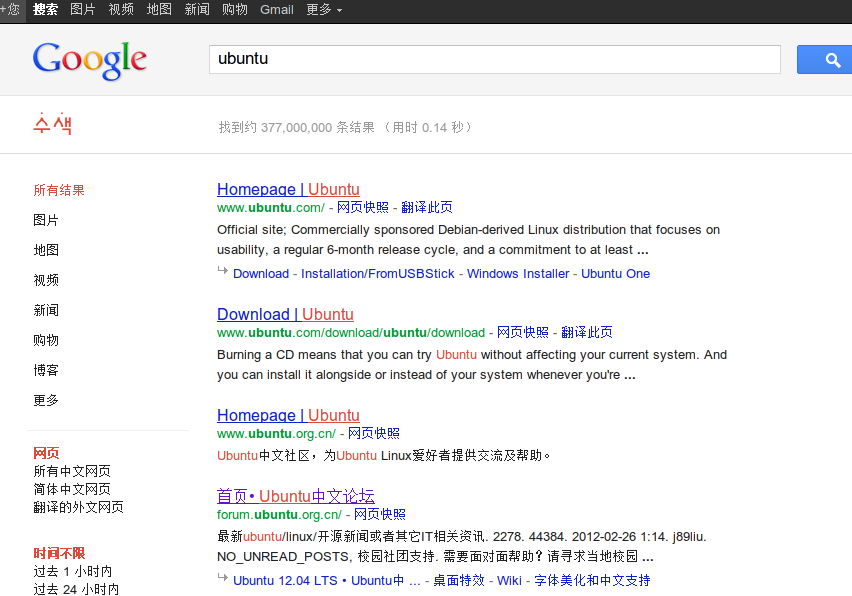The width and height of the screenshot is (852, 596).
Task: Click the sitelinks arrow under first Homepage result
Action: pos(222,270)
